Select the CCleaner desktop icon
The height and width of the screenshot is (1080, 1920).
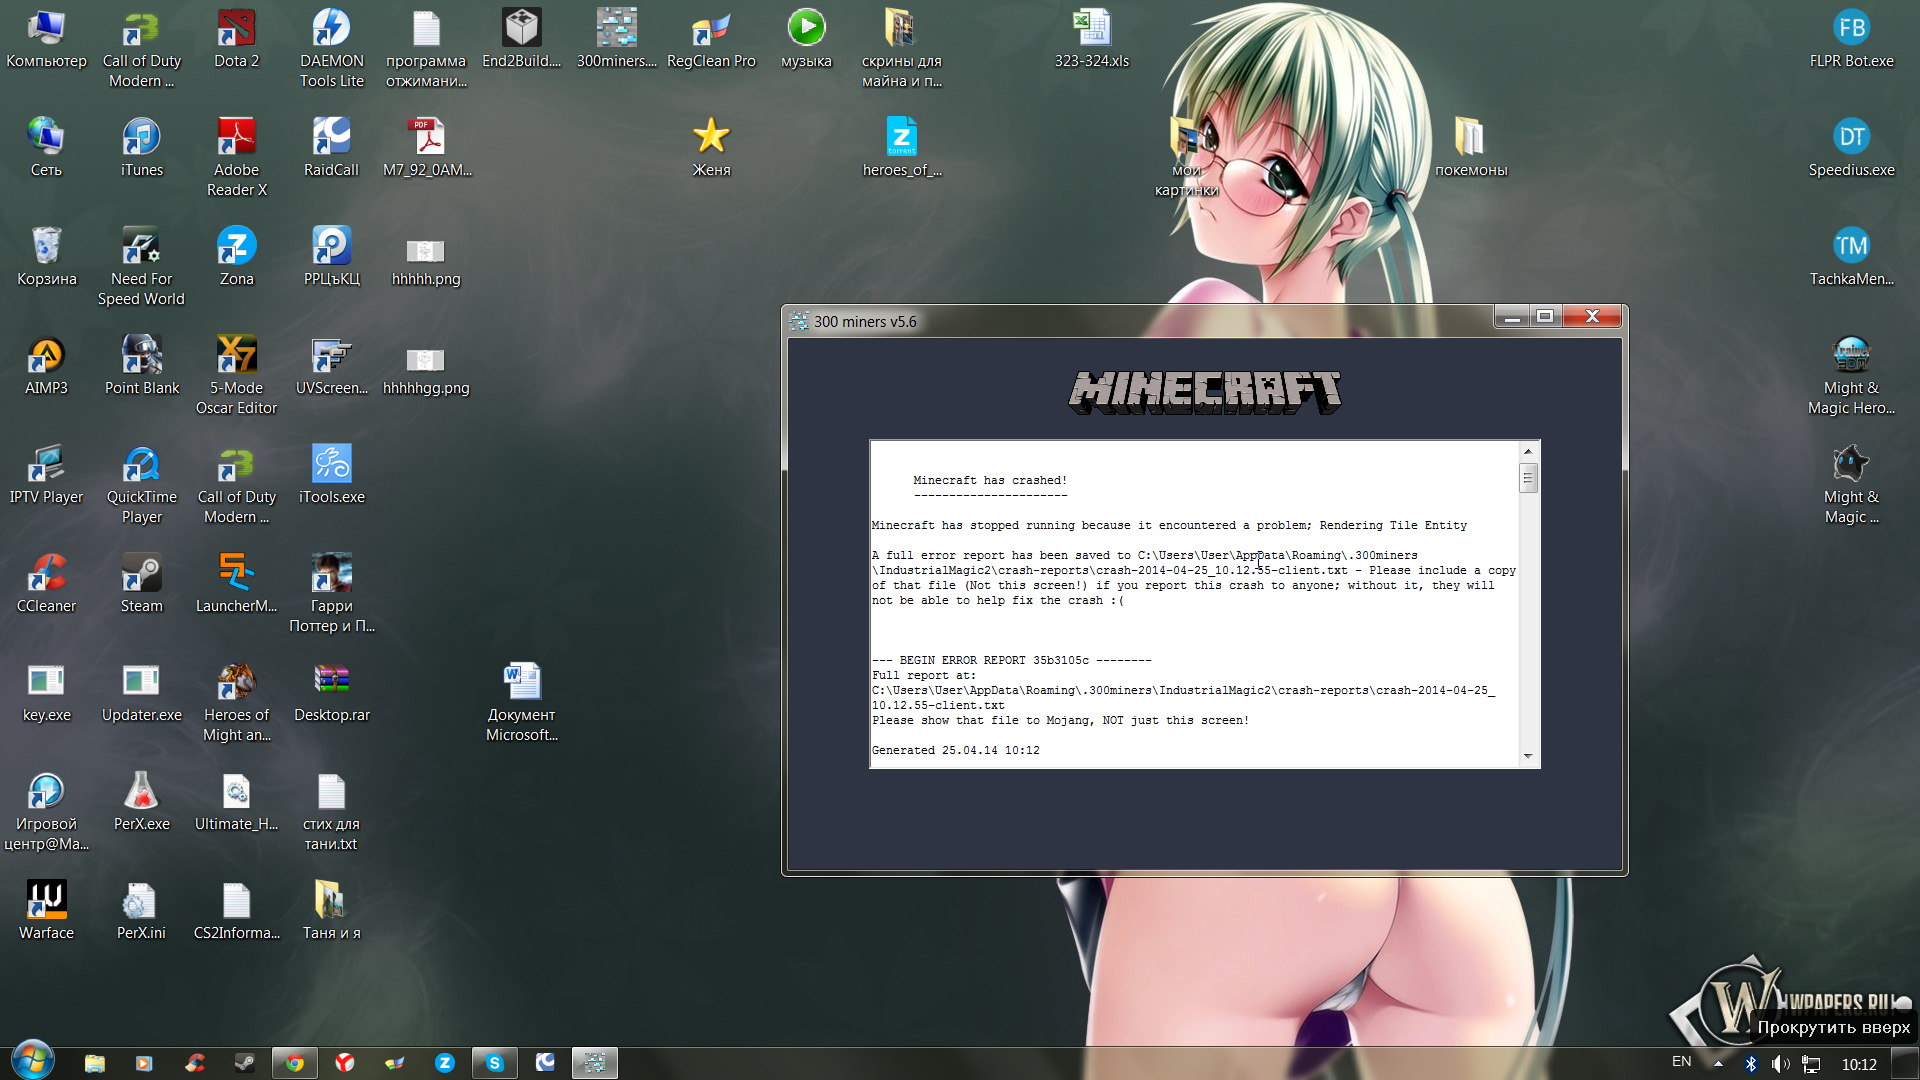[46, 575]
